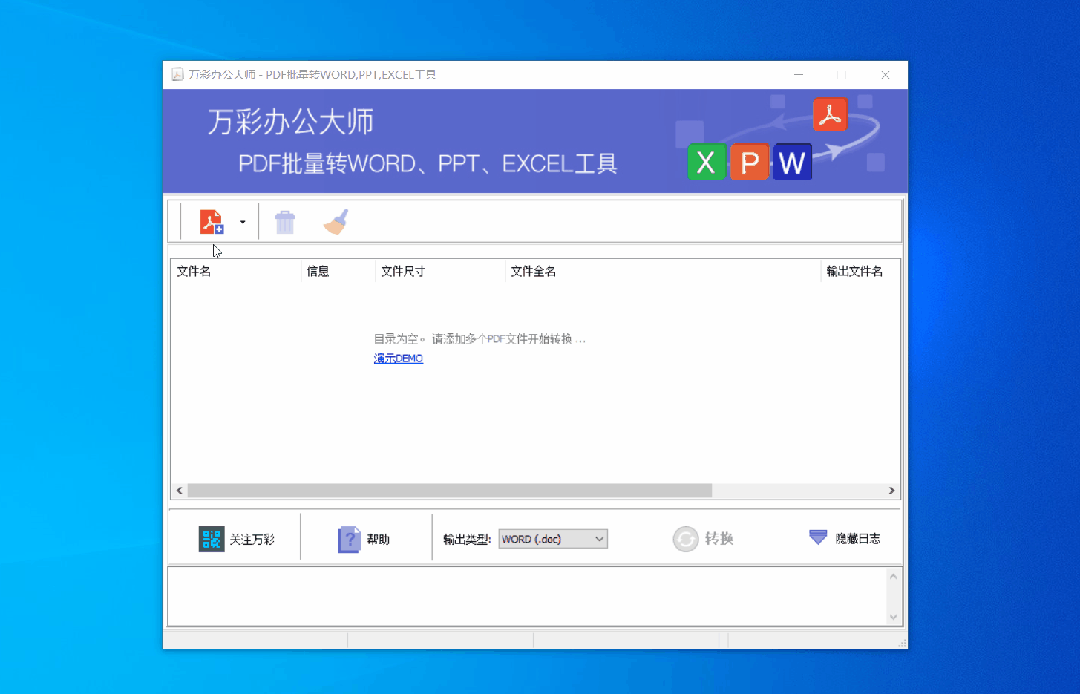Click the blue Word W icon in banner
This screenshot has height=694, width=1080.
click(792, 162)
